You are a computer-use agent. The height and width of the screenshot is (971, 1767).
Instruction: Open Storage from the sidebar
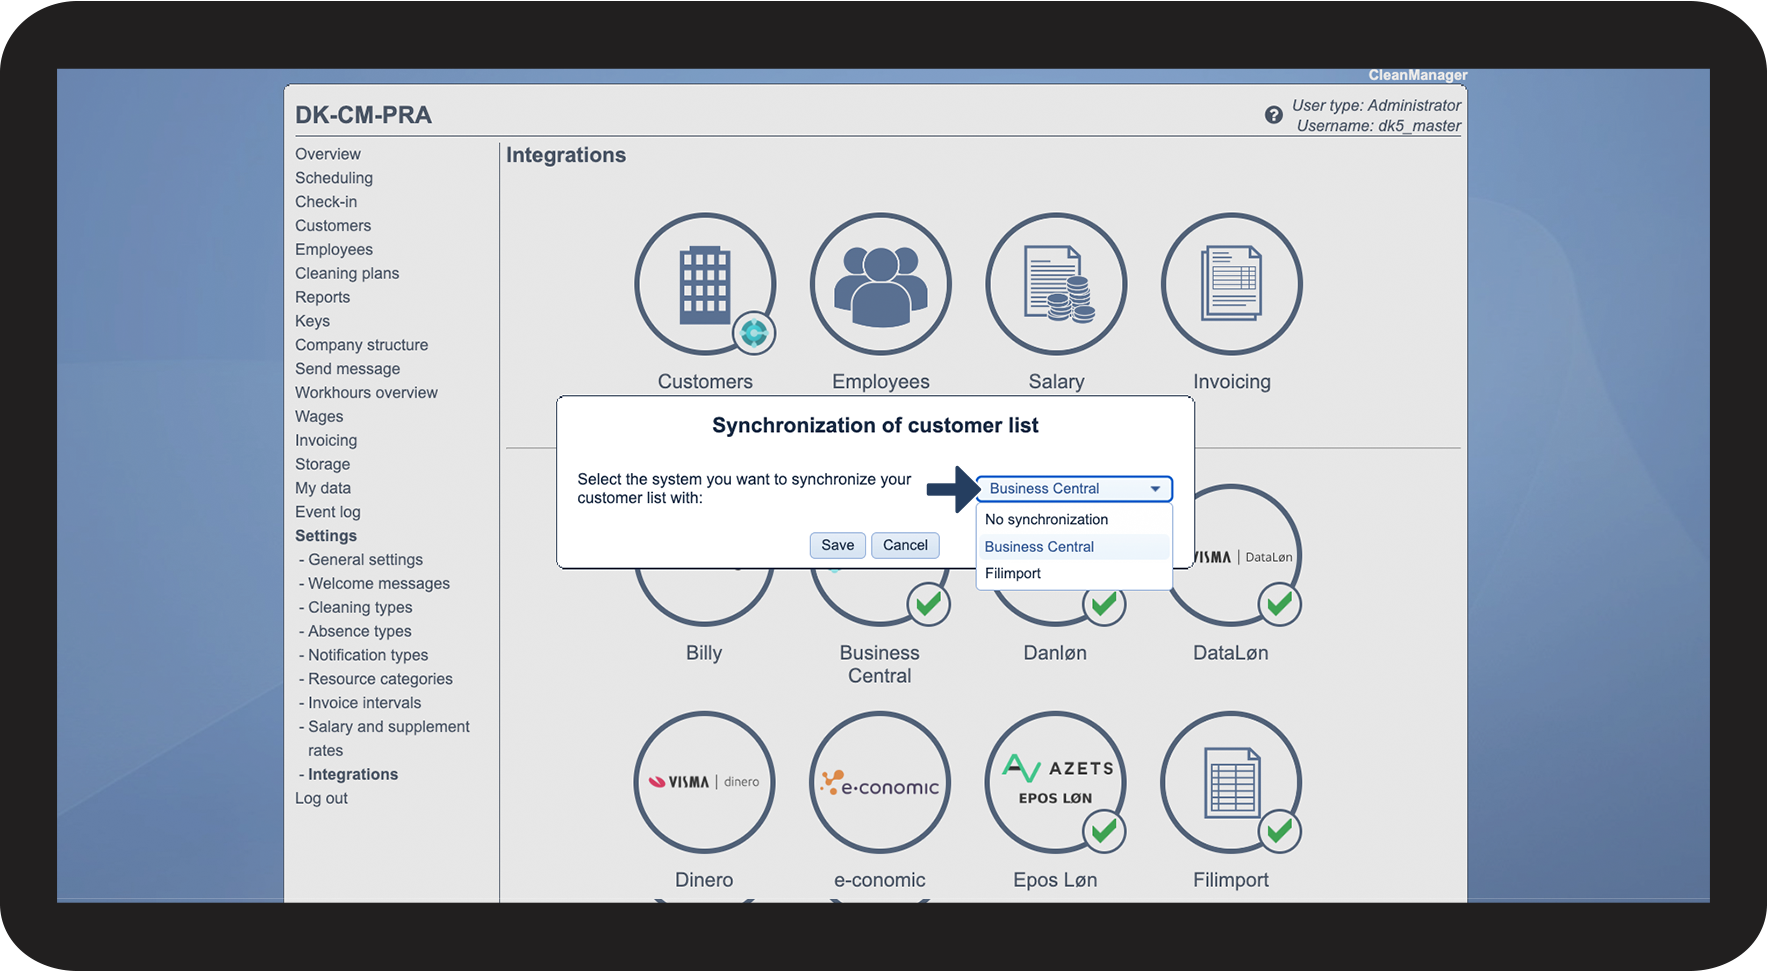coord(323,464)
